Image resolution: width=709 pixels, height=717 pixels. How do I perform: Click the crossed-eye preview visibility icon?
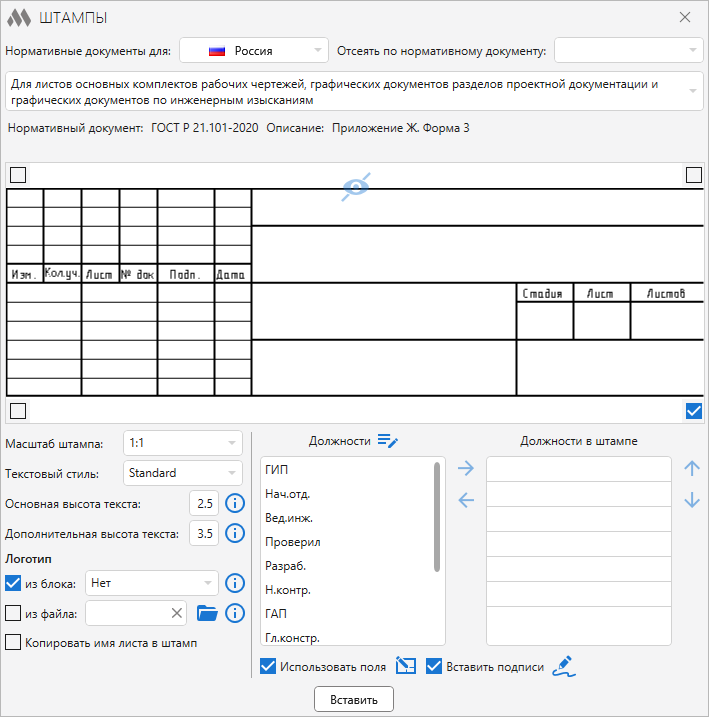click(x=356, y=187)
